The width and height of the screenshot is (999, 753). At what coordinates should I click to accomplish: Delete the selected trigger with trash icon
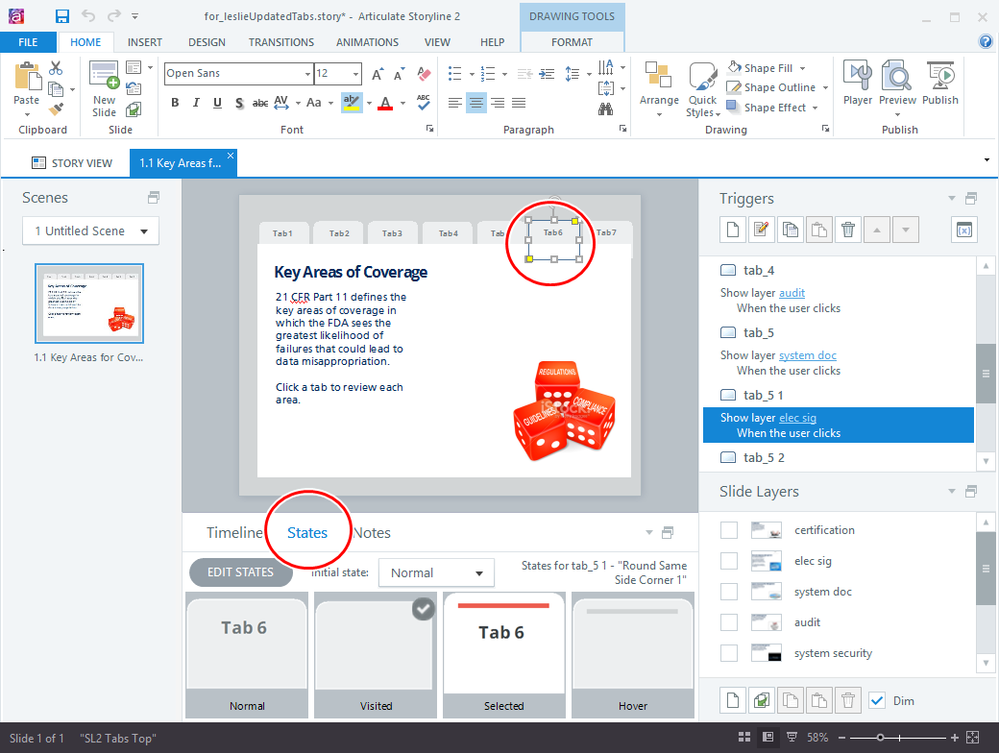coord(848,229)
